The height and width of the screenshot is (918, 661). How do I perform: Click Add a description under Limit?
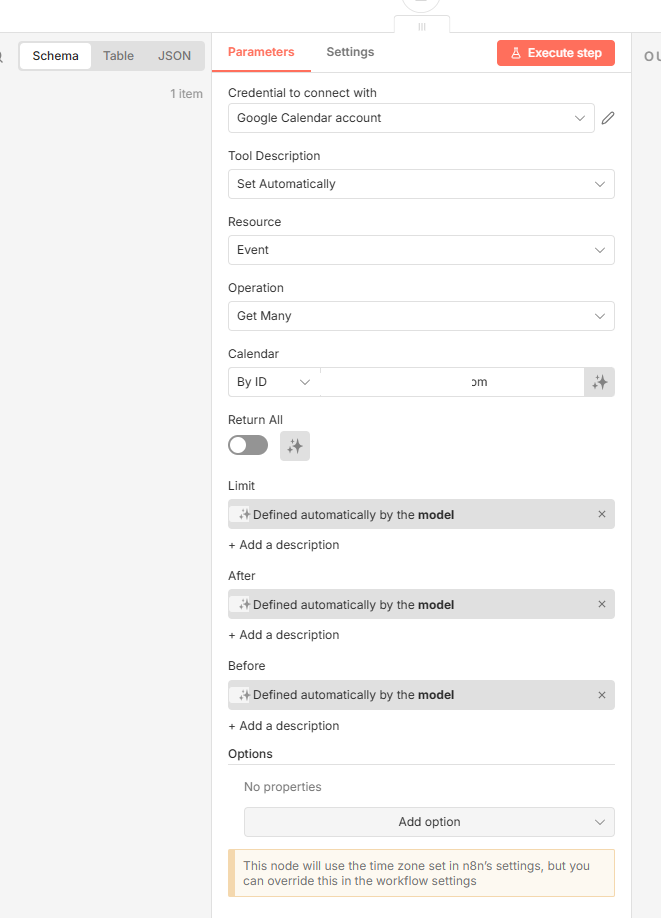(284, 545)
